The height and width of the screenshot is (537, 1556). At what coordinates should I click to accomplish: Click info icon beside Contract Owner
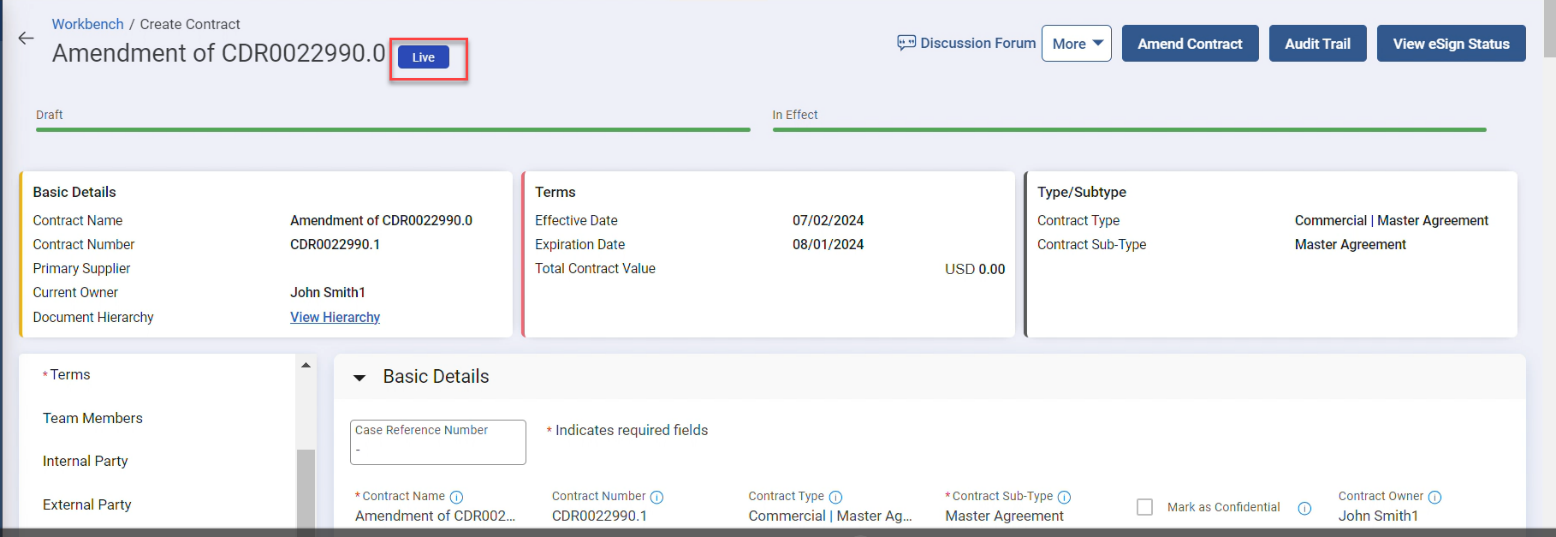1434,497
